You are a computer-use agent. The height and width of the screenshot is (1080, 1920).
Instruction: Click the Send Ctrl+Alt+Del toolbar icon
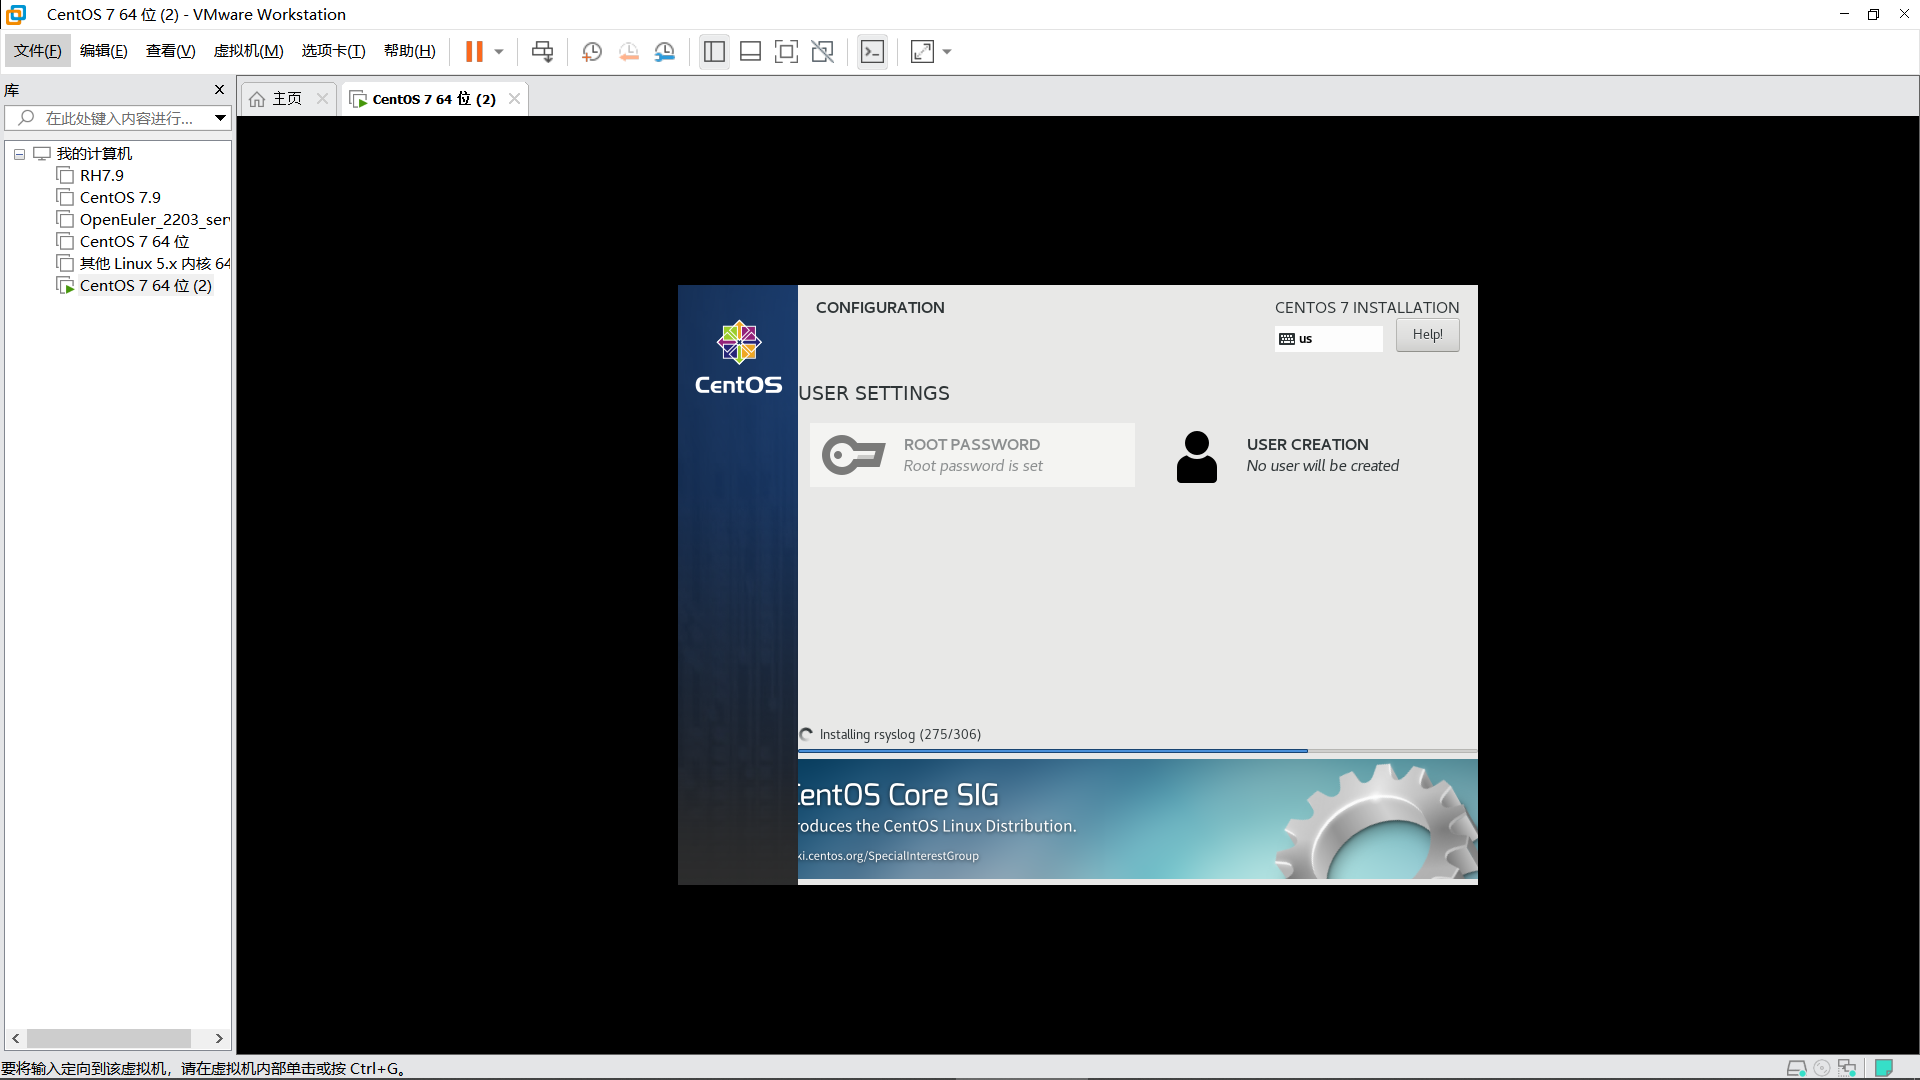click(542, 52)
